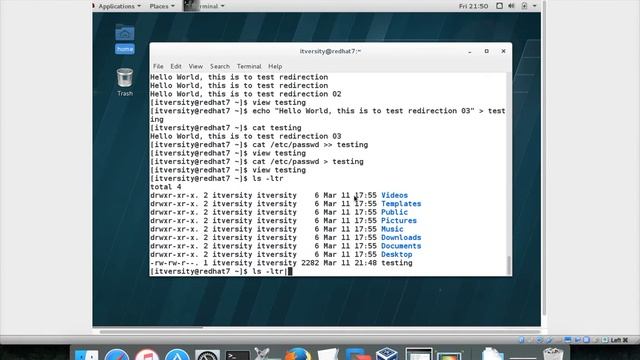Screen dimensions: 640x360
Task: Click the Documents directory name
Action: point(401,246)
